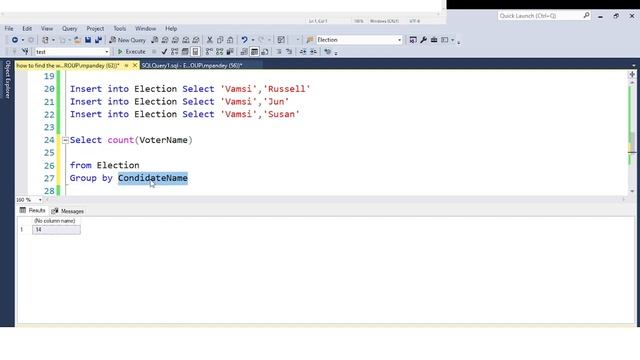Open the View menu
Image resolution: width=640 pixels, height=360 pixels.
(x=47, y=29)
